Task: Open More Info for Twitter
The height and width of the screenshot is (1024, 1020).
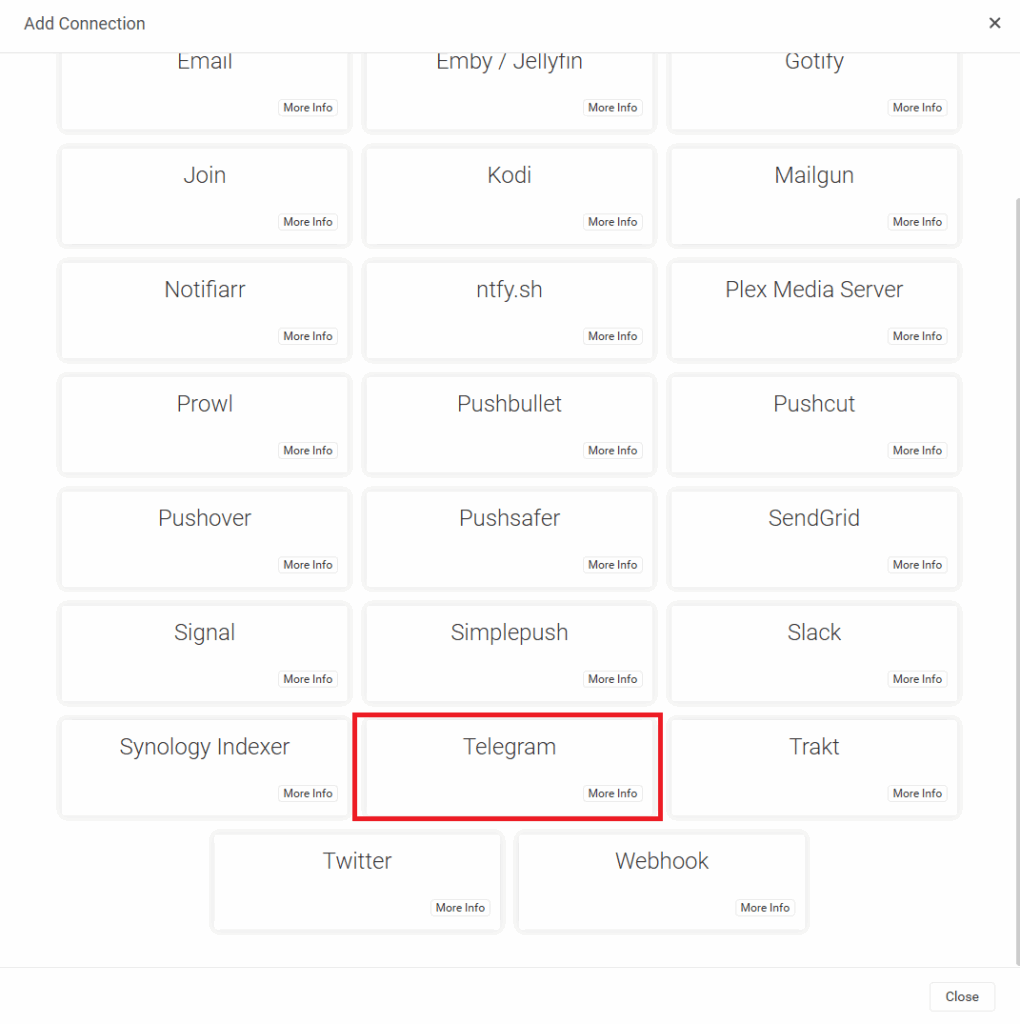Action: (x=460, y=907)
